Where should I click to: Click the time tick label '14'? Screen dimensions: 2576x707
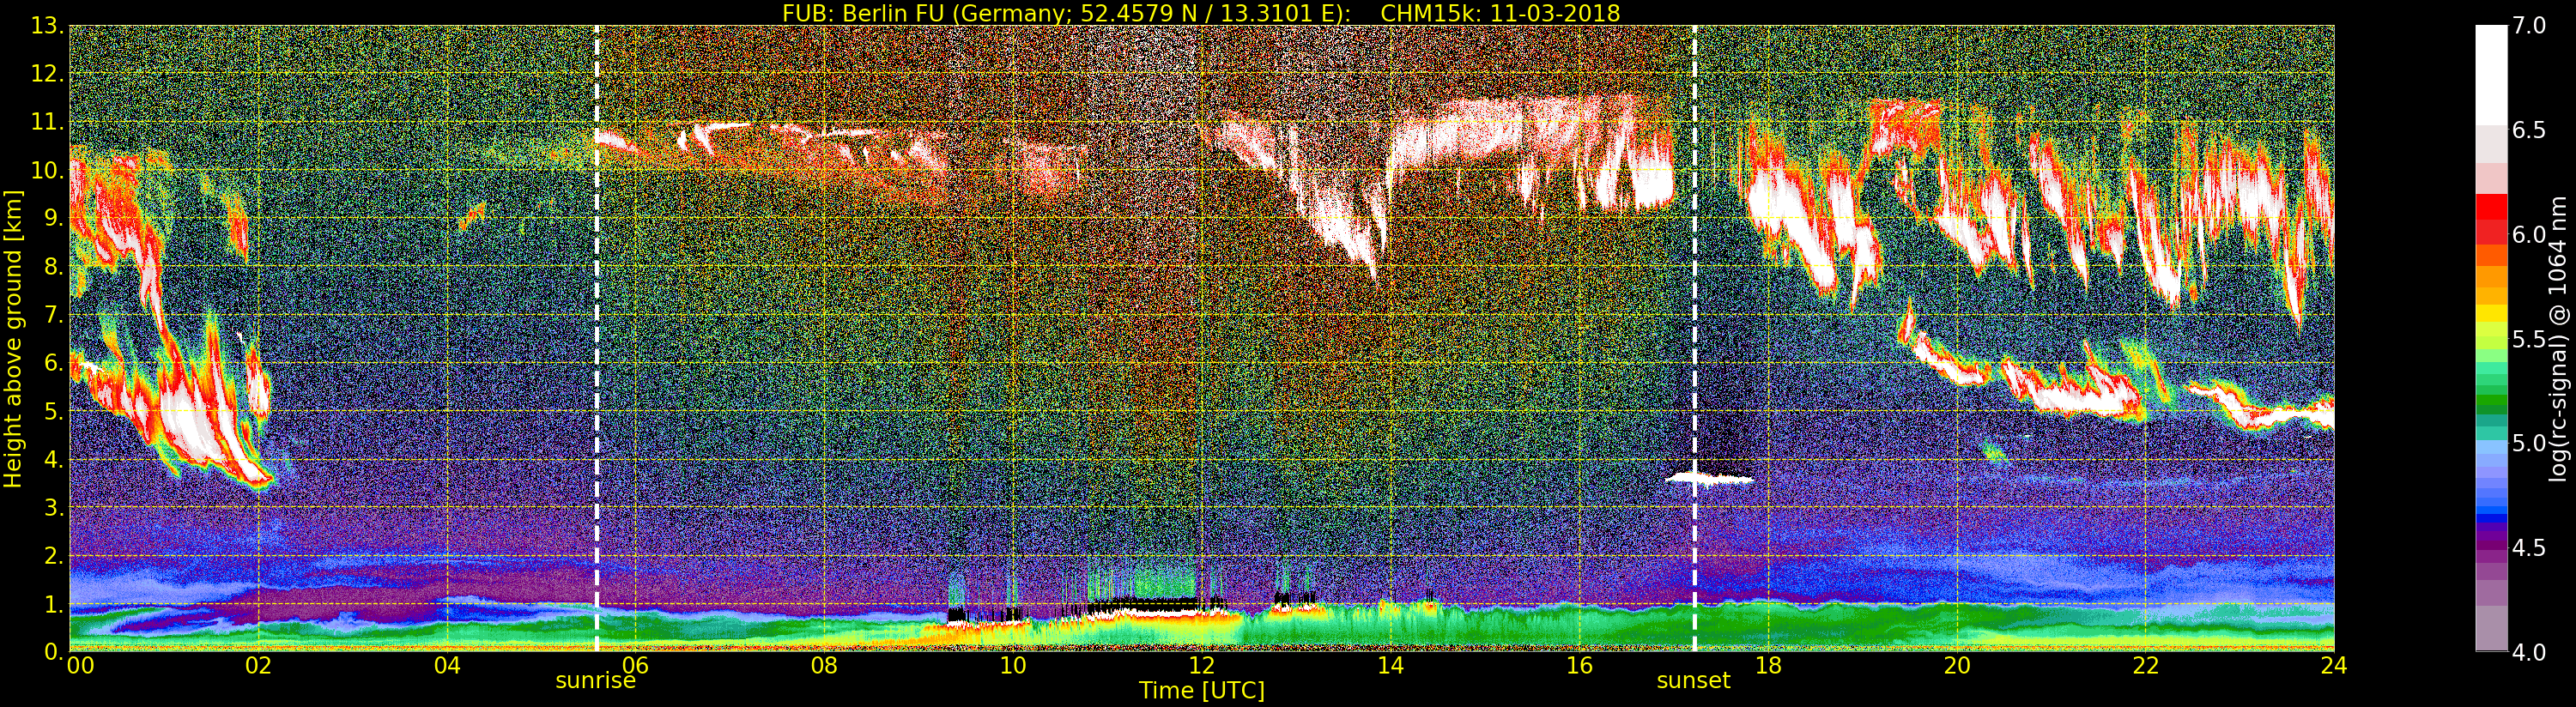click(x=1391, y=665)
